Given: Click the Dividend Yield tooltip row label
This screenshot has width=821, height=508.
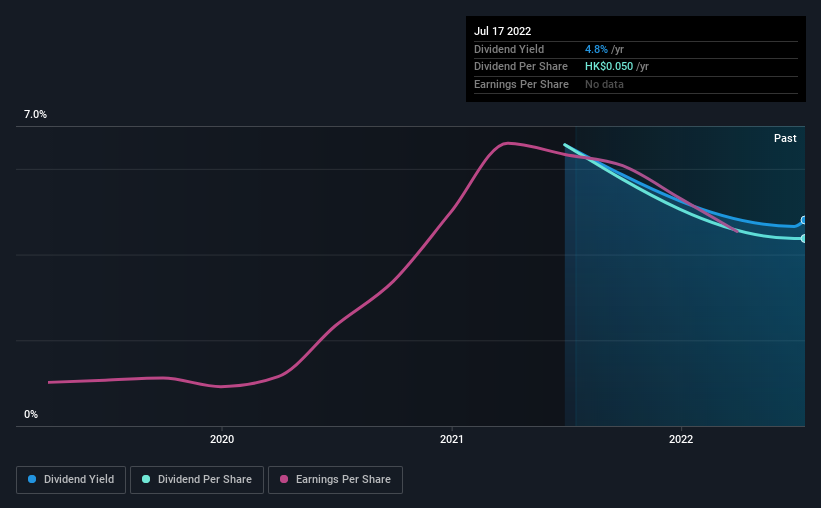Looking at the screenshot, I should 509,49.
